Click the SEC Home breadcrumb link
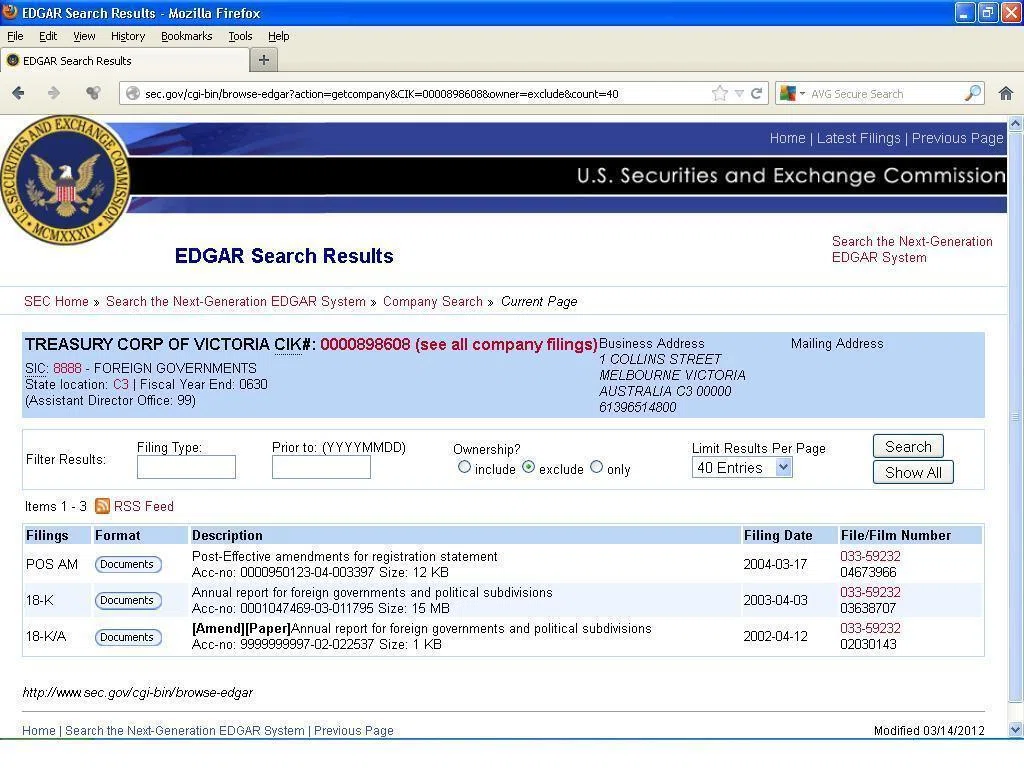Viewport: 1024px width, 768px height. pyautogui.click(x=56, y=301)
